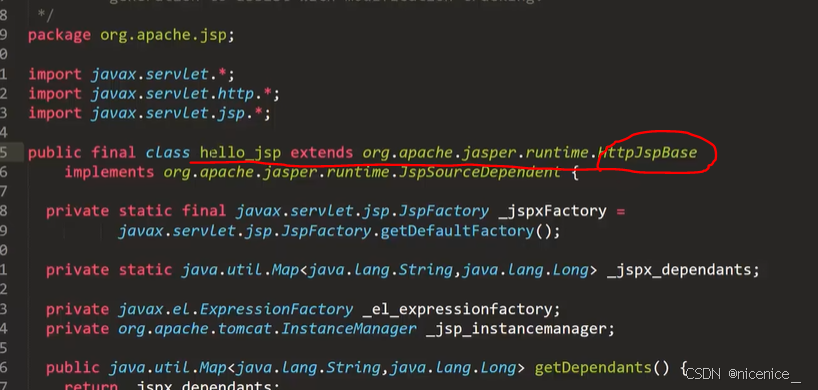This screenshot has height=390, width=818.
Task: Click the "extends" keyword in class declaration
Action: click(x=322, y=153)
